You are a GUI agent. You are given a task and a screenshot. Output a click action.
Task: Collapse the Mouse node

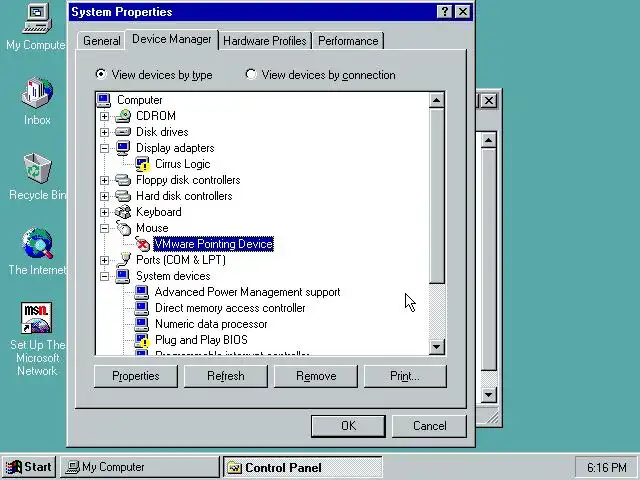point(104,228)
